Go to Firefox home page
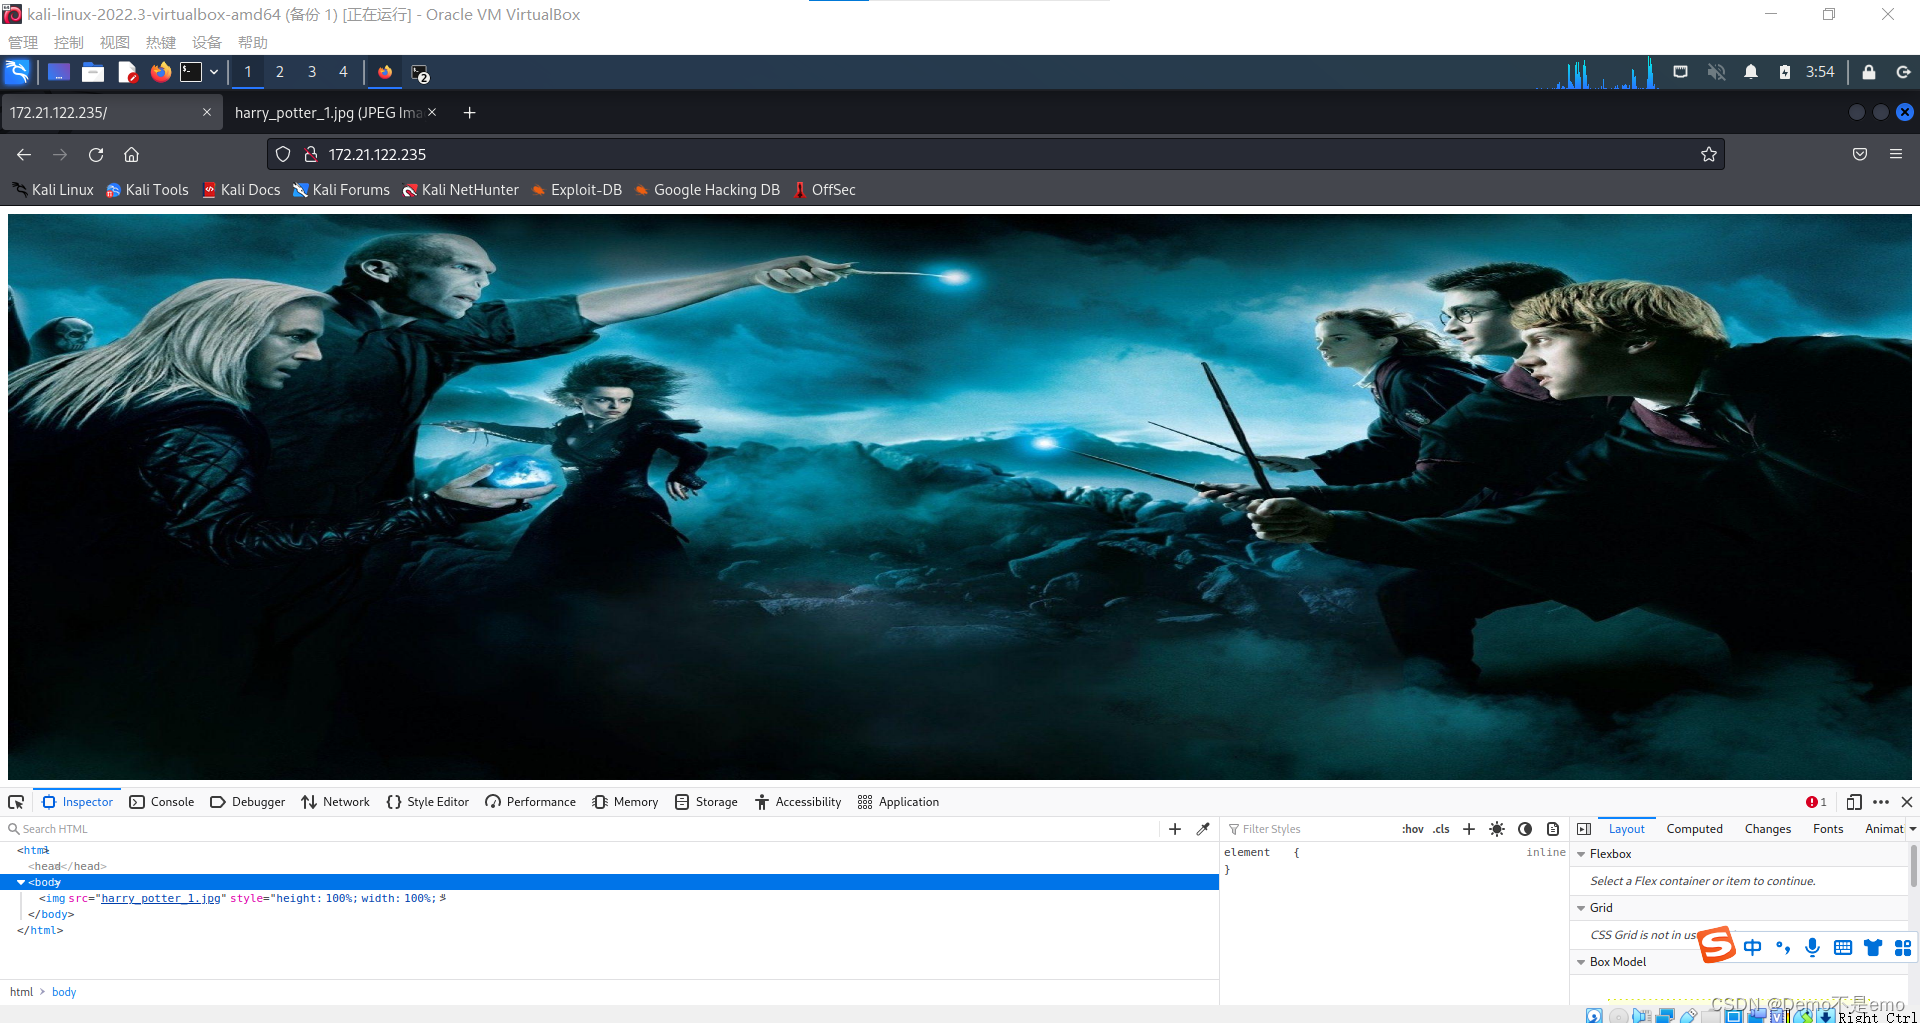This screenshot has width=1920, height=1023. 131,154
